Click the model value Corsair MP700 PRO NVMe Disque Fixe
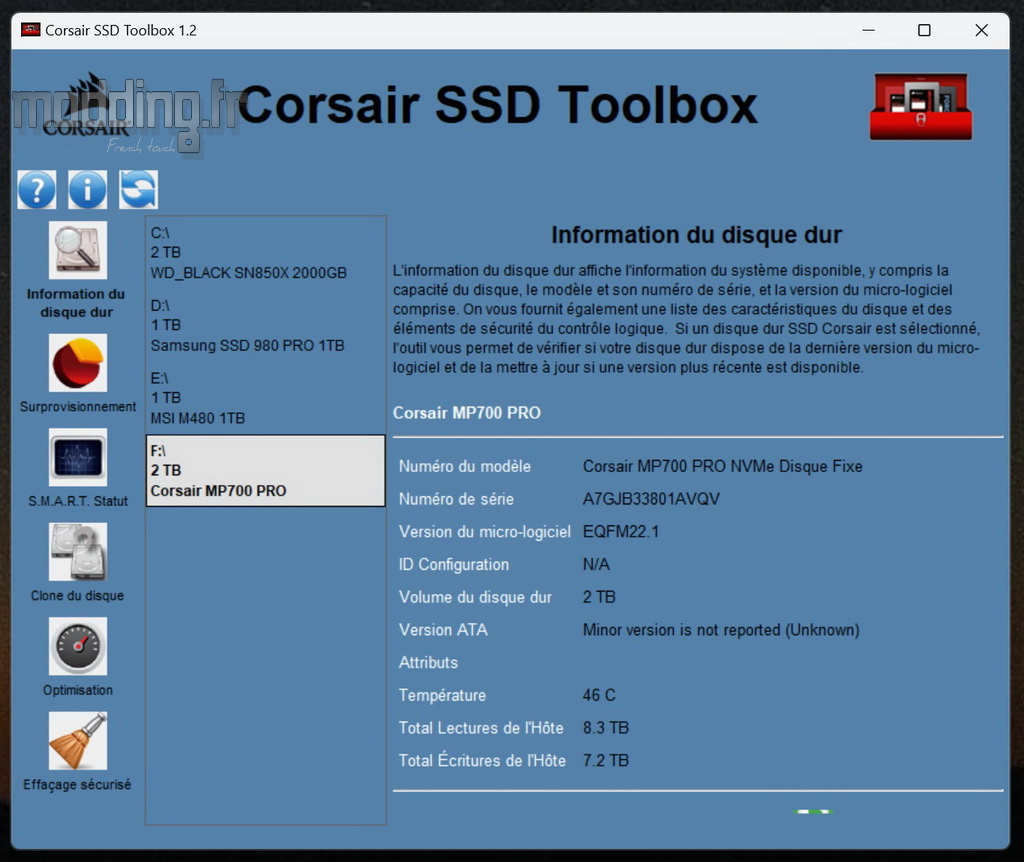Viewport: 1024px width, 862px height. coord(723,466)
